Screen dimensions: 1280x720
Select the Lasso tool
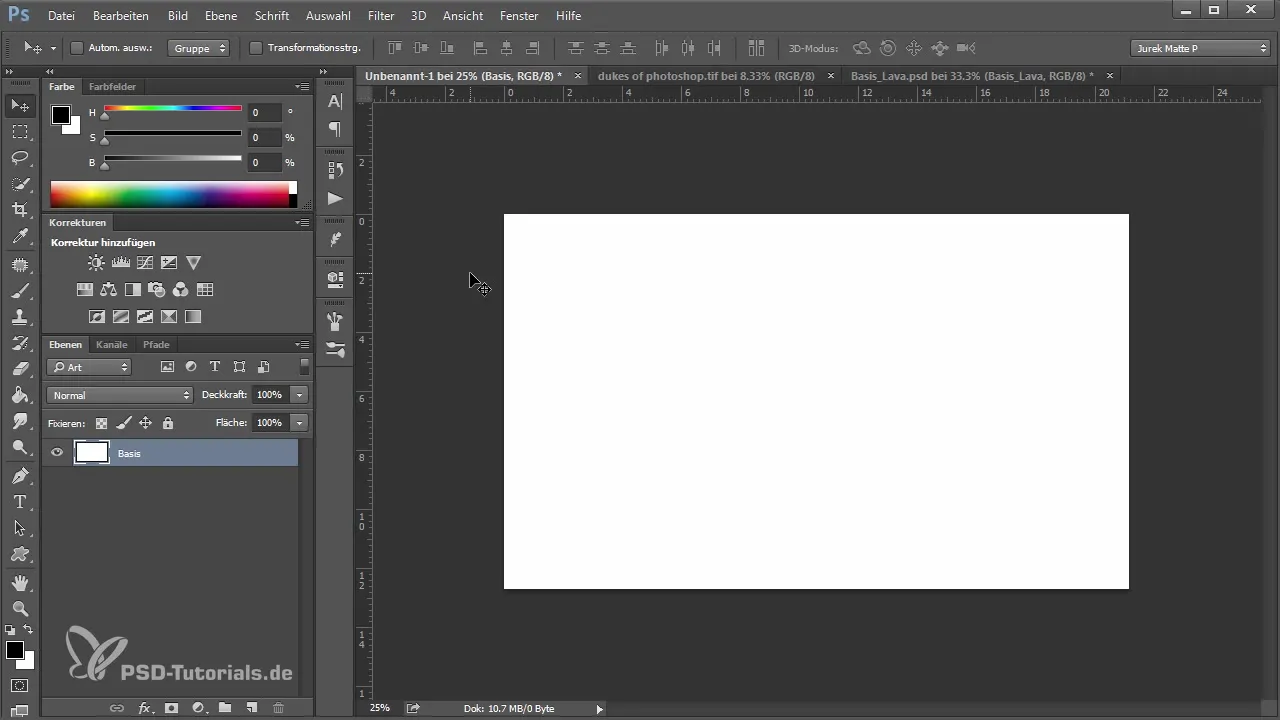(x=20, y=157)
